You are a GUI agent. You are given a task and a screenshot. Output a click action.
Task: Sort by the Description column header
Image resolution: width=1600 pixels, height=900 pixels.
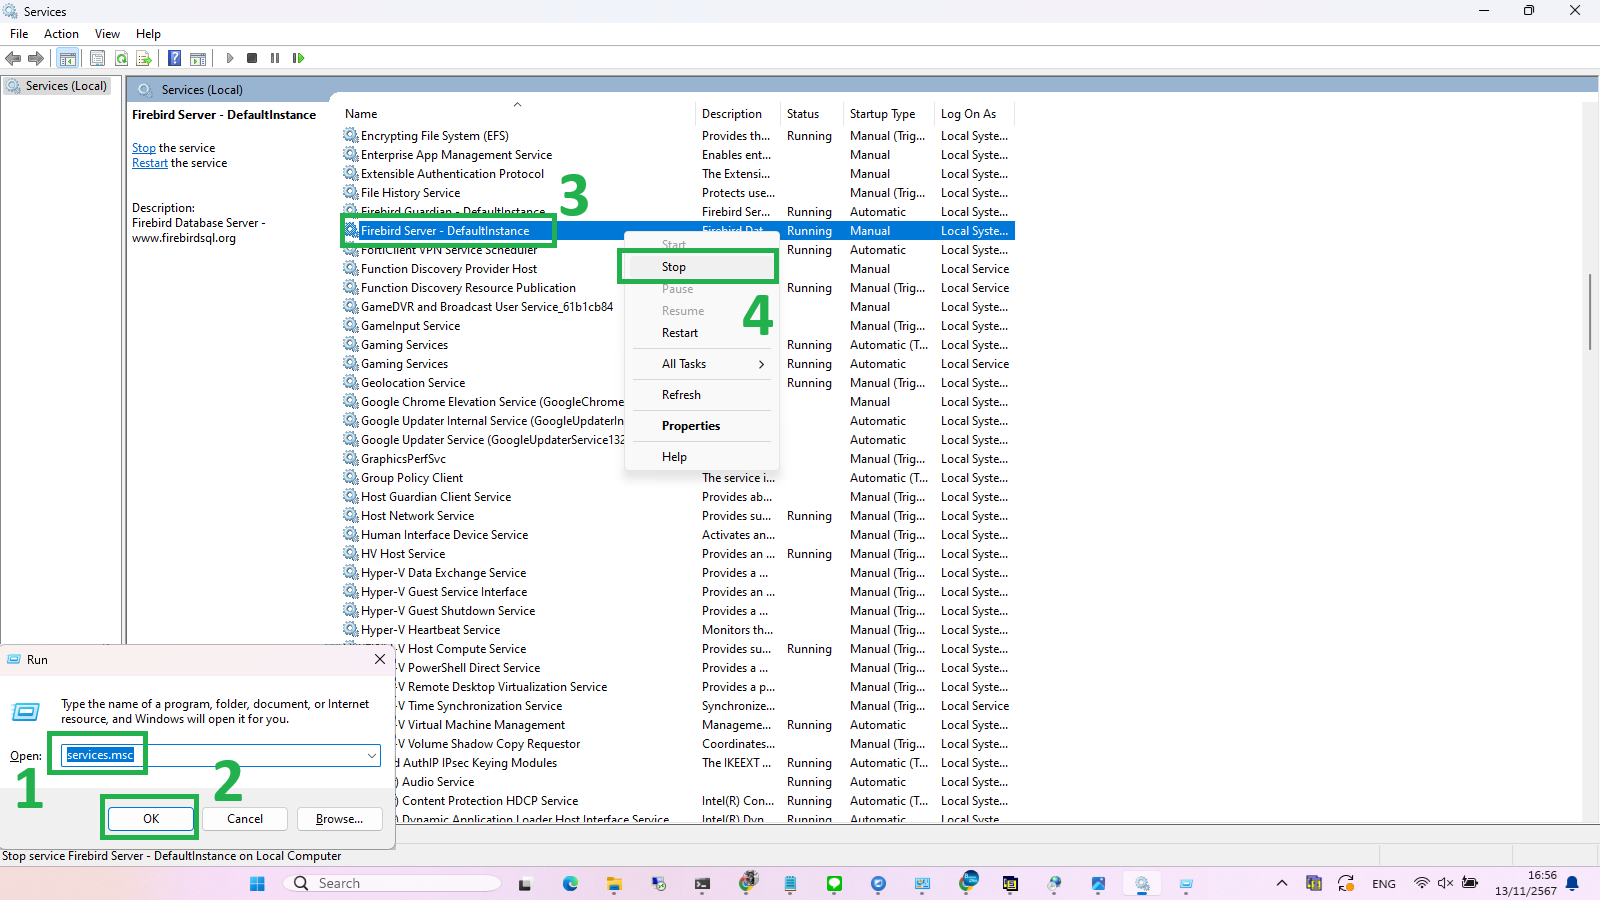click(738, 114)
